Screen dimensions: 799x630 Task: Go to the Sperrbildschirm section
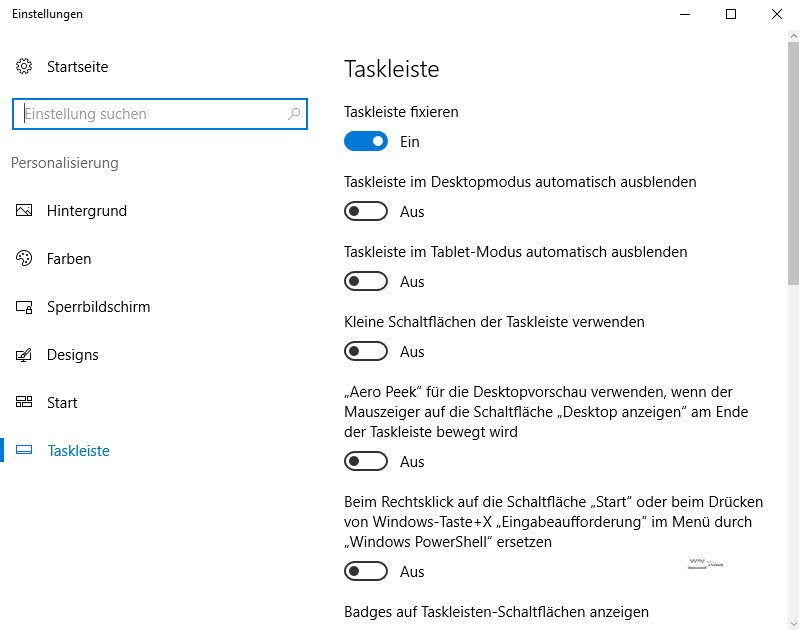[98, 307]
